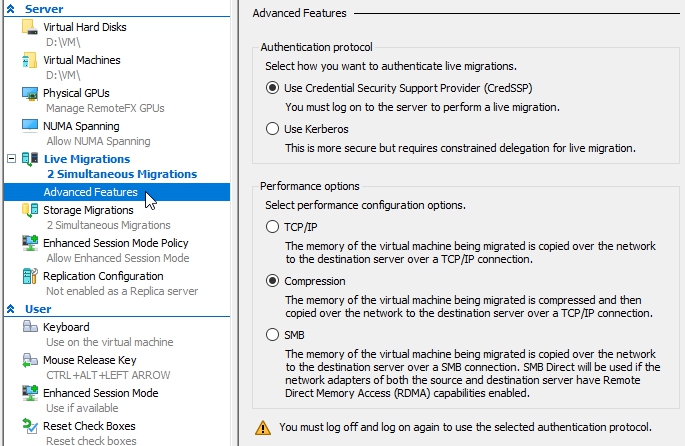Open the Reset Check Boxes setting
Image resolution: width=685 pixels, height=446 pixels.
(x=89, y=426)
